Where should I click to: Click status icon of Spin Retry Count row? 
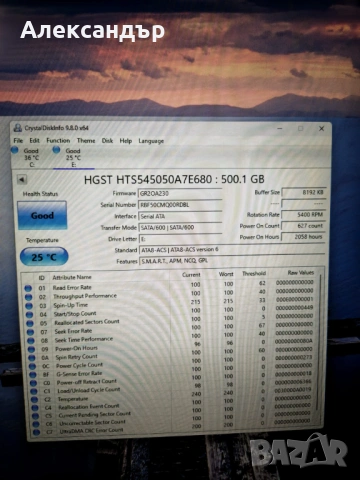[32, 358]
